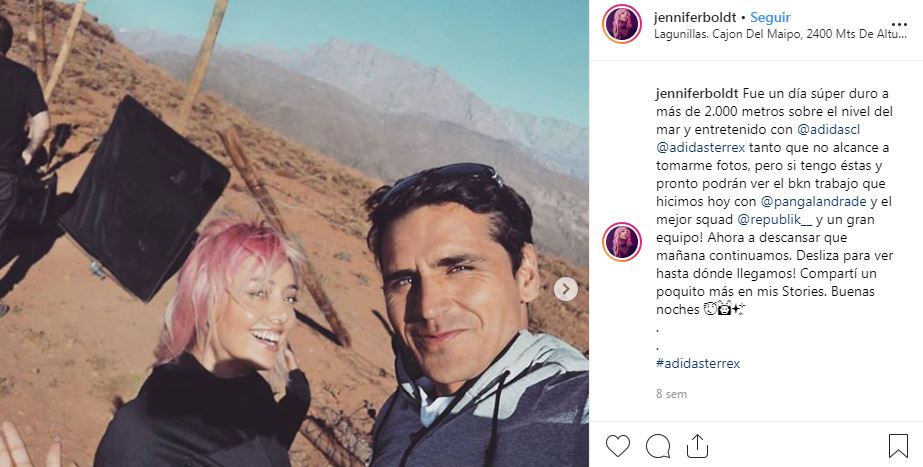Click the avatar beside the caption
Viewport: 923px width, 467px height.
click(622, 242)
